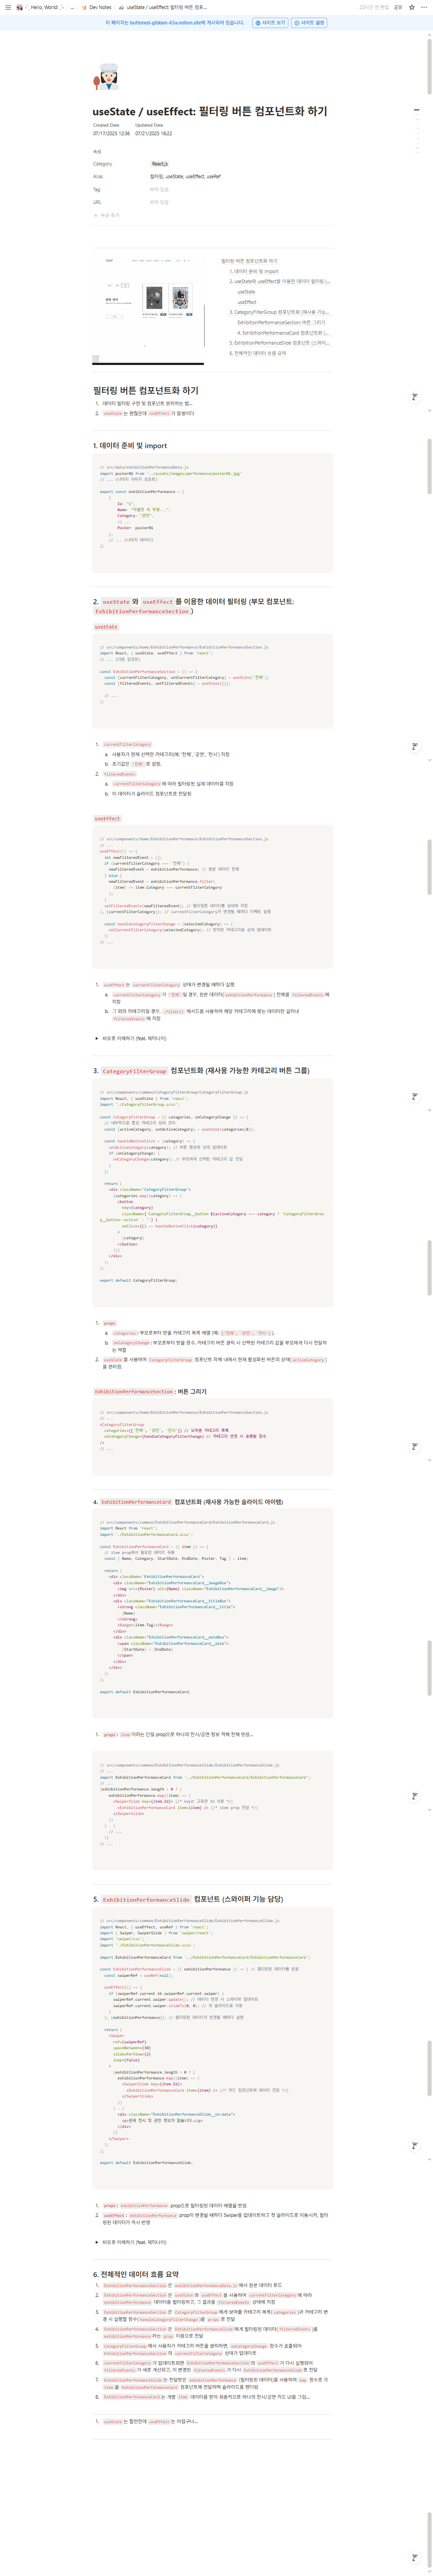Jump to '6. 전체적인 데이터 흐름 요약' contents entry
433x2576 pixels.
click(x=258, y=353)
